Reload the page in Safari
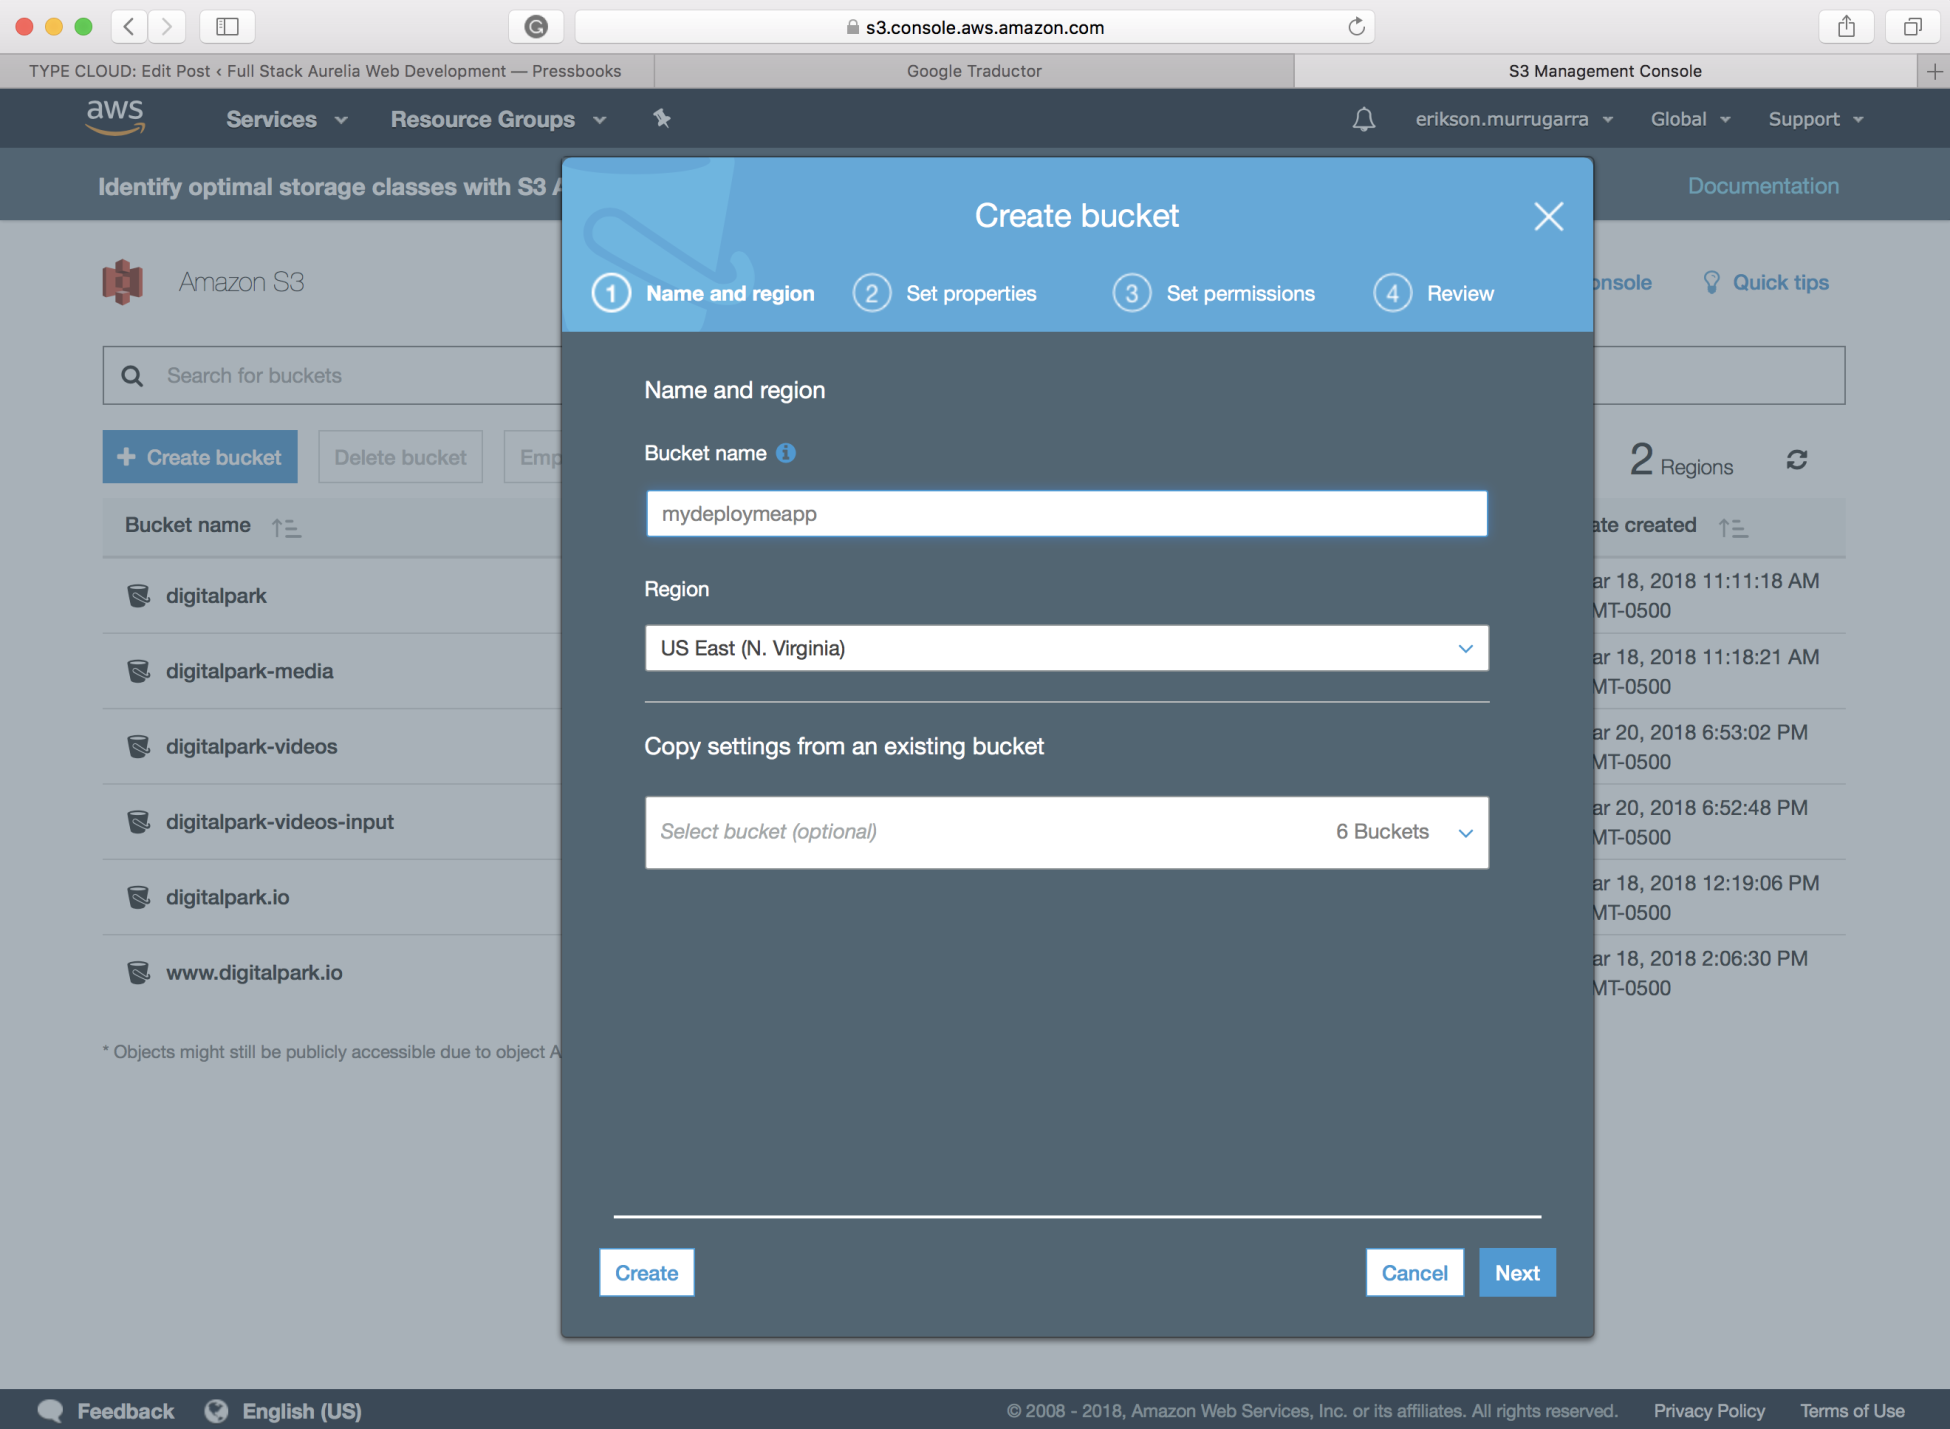Viewport: 1950px width, 1429px height. (1356, 27)
